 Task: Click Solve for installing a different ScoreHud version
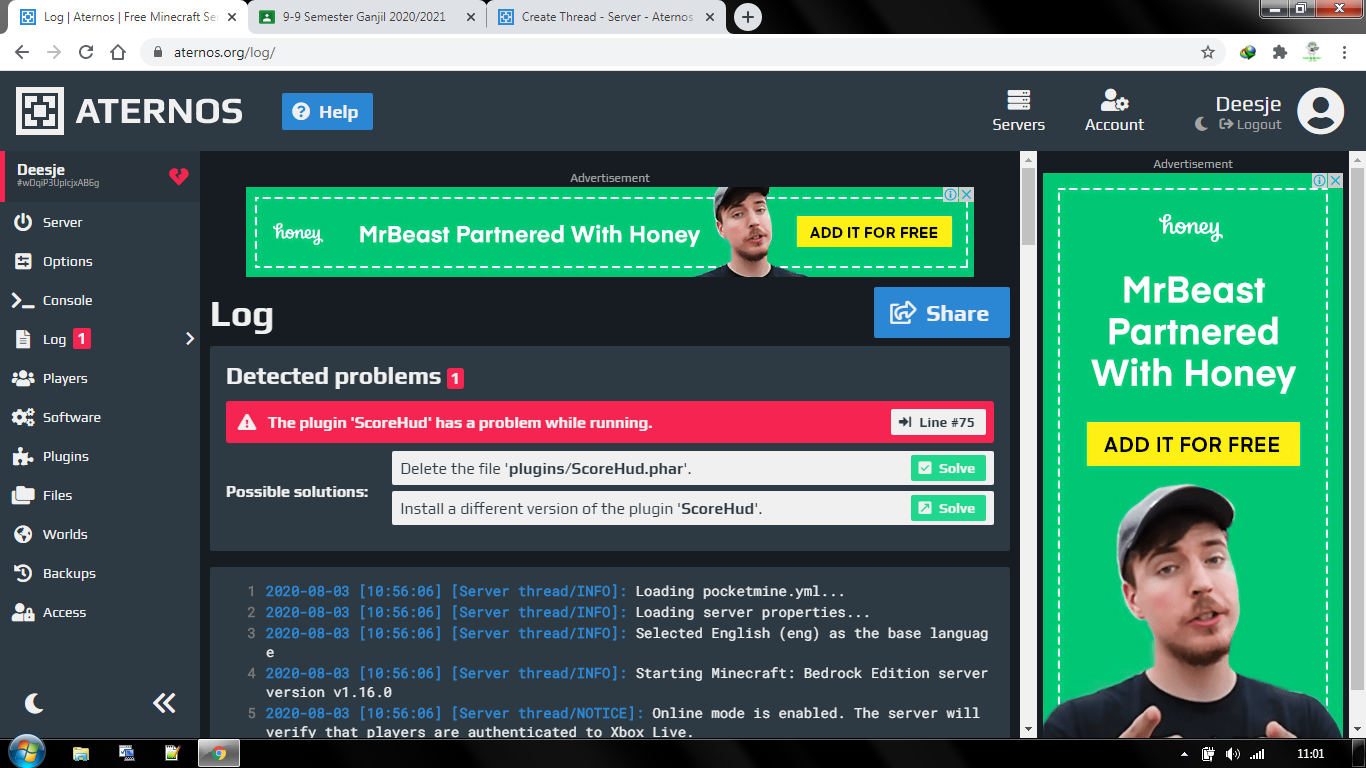point(947,508)
